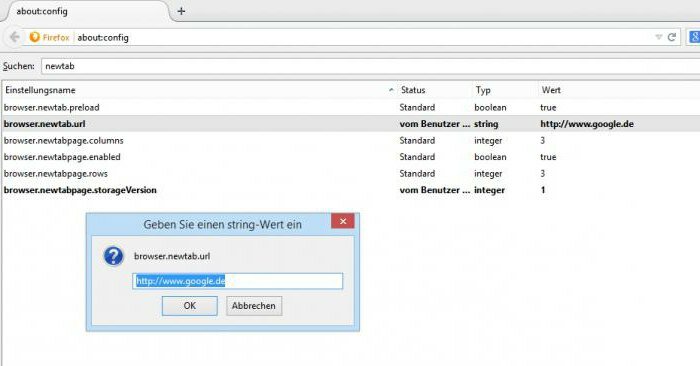
Task: Click the string value input field in the dialog
Action: [x=238, y=281]
